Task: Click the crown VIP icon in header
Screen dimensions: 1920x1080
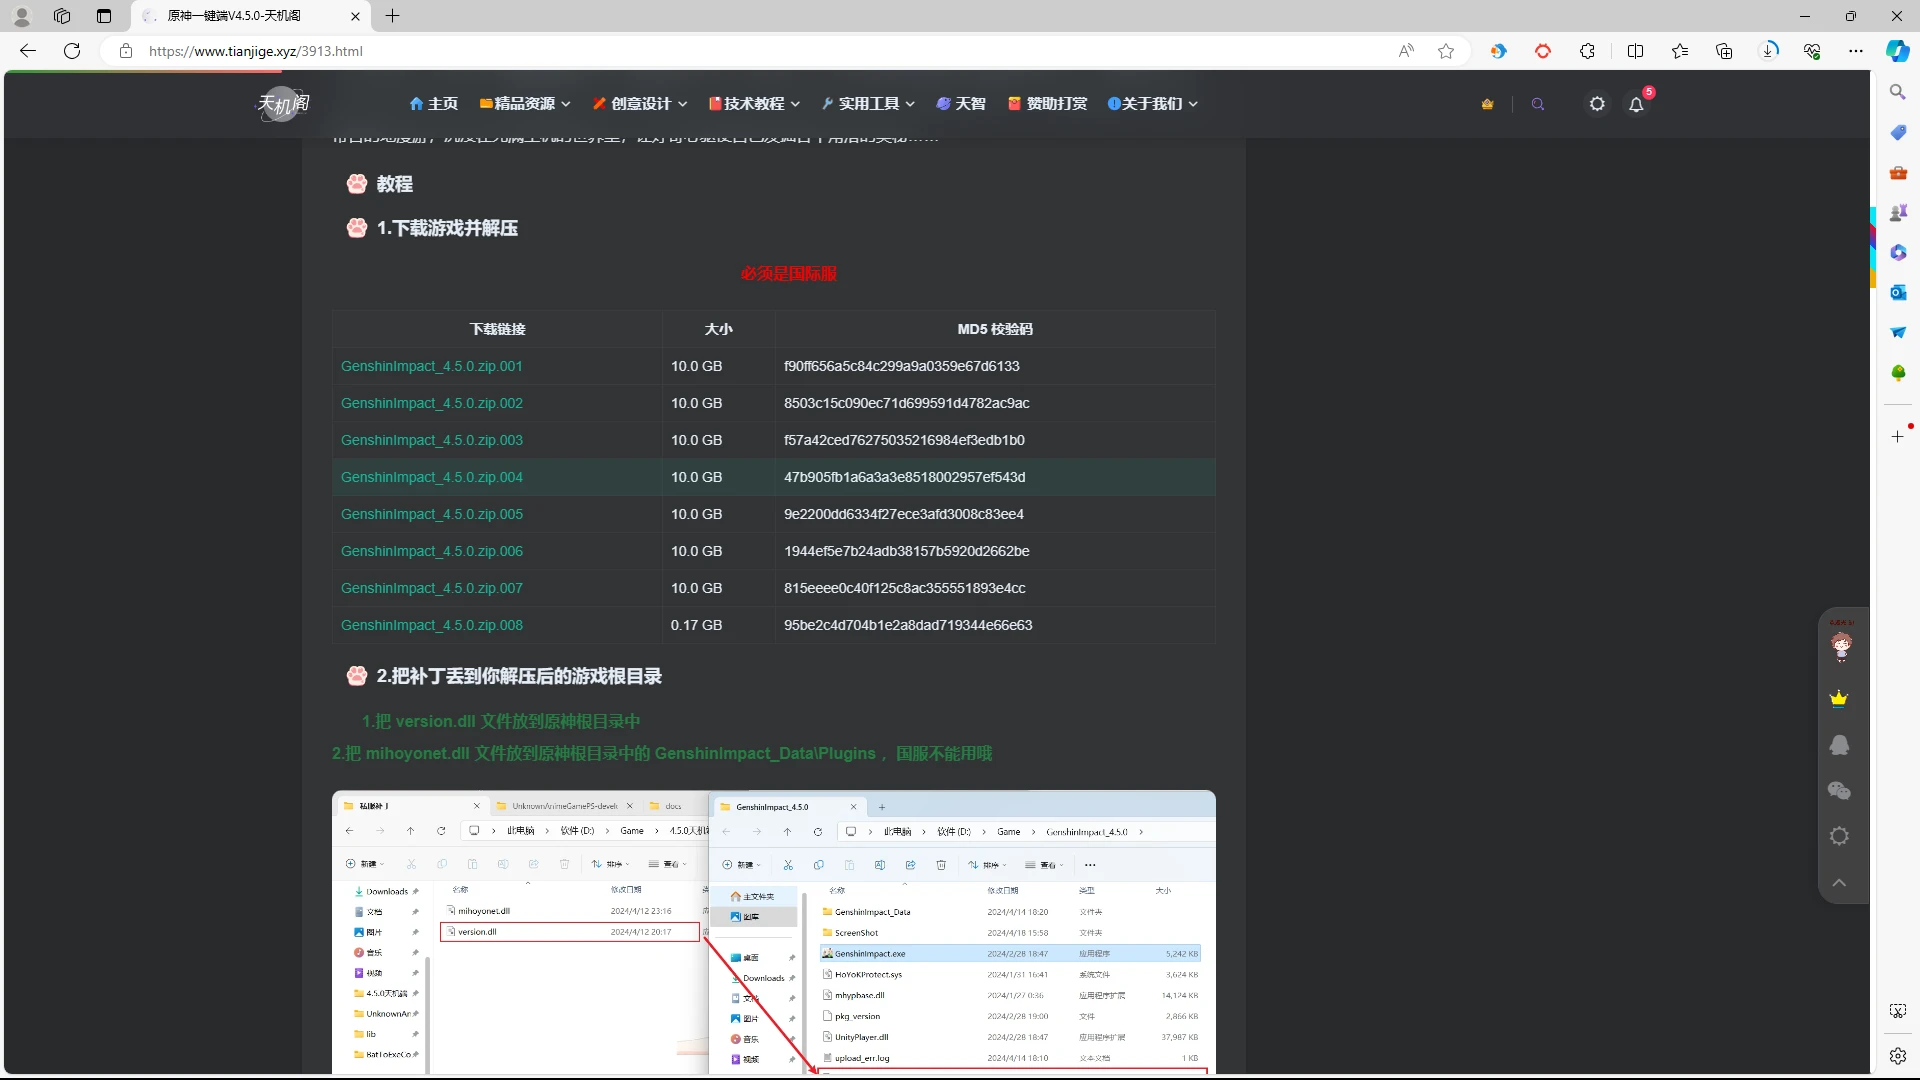Action: click(x=1487, y=104)
